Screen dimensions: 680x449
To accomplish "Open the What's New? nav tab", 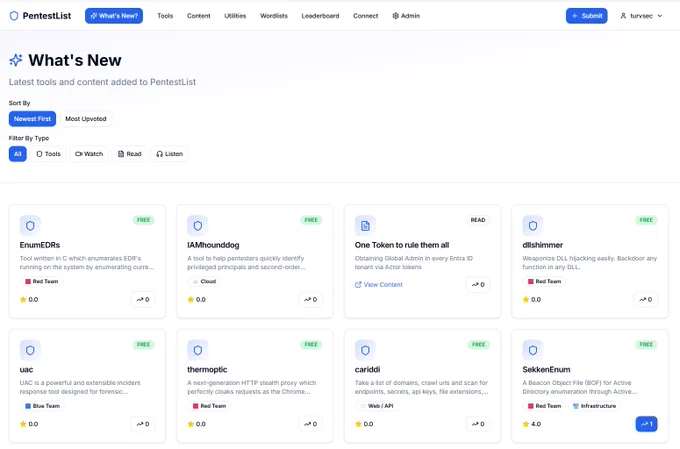I will [x=114, y=16].
